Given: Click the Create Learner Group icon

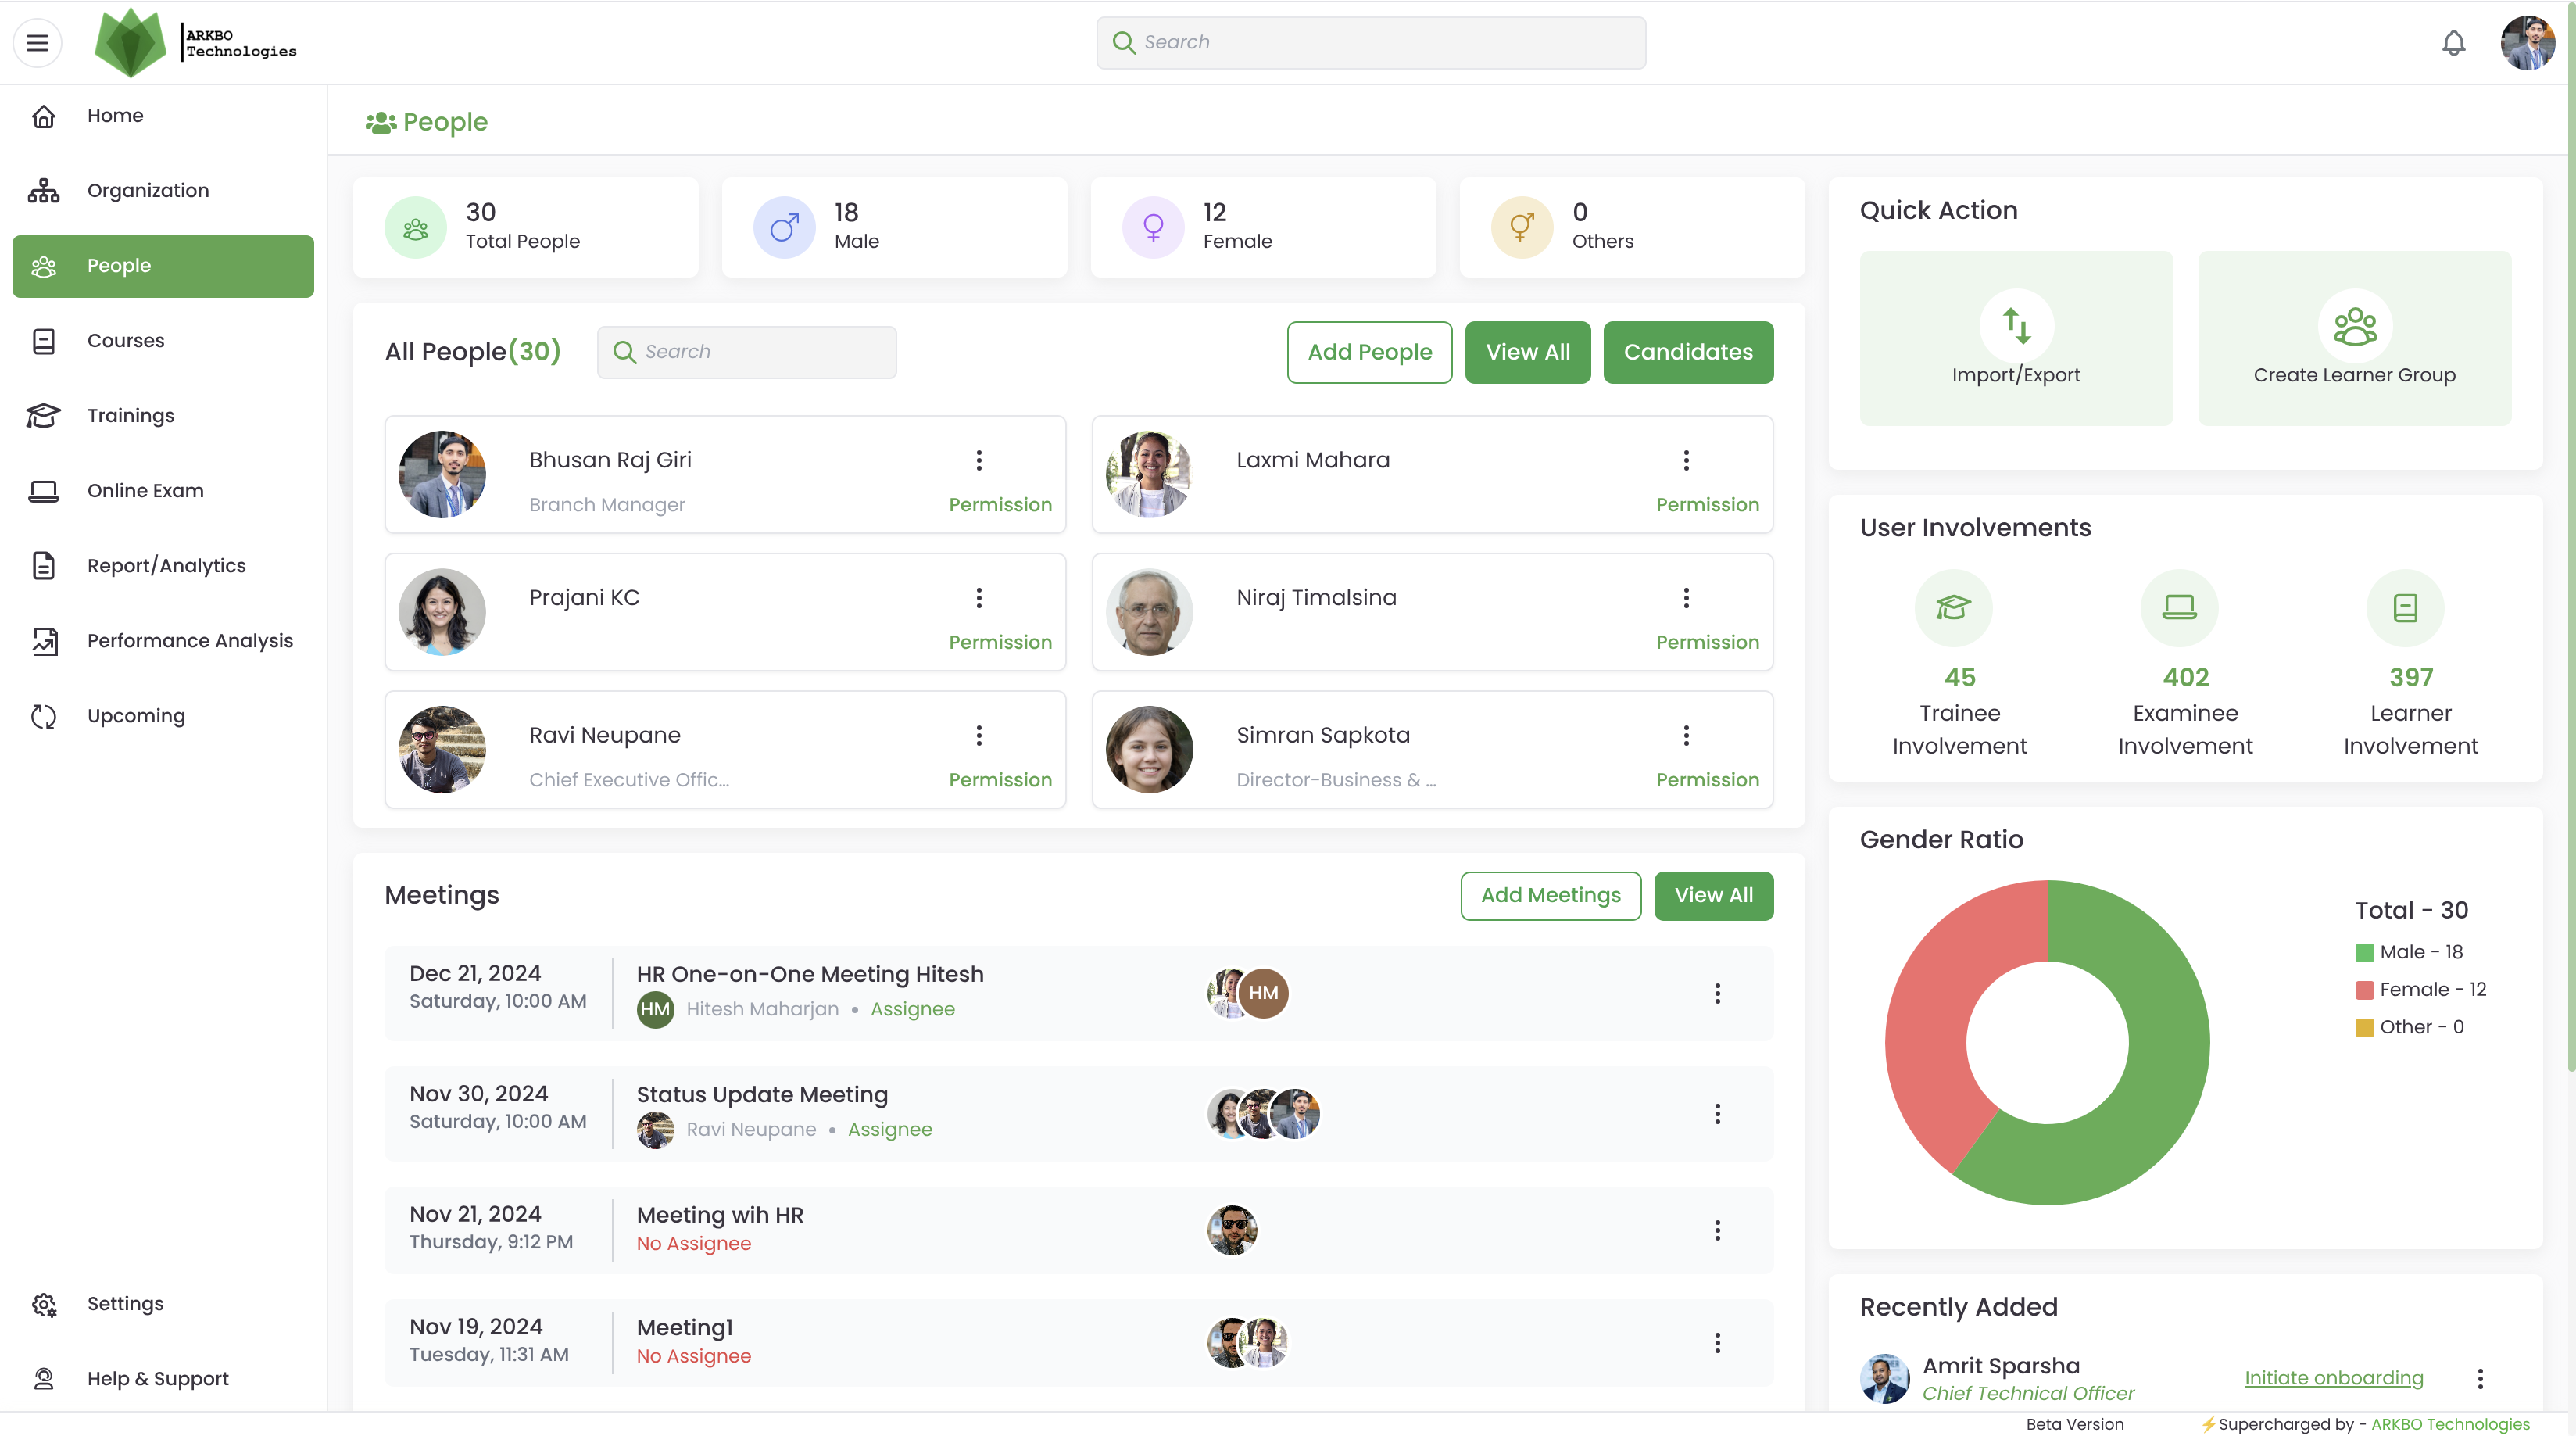Looking at the screenshot, I should pos(2354,325).
